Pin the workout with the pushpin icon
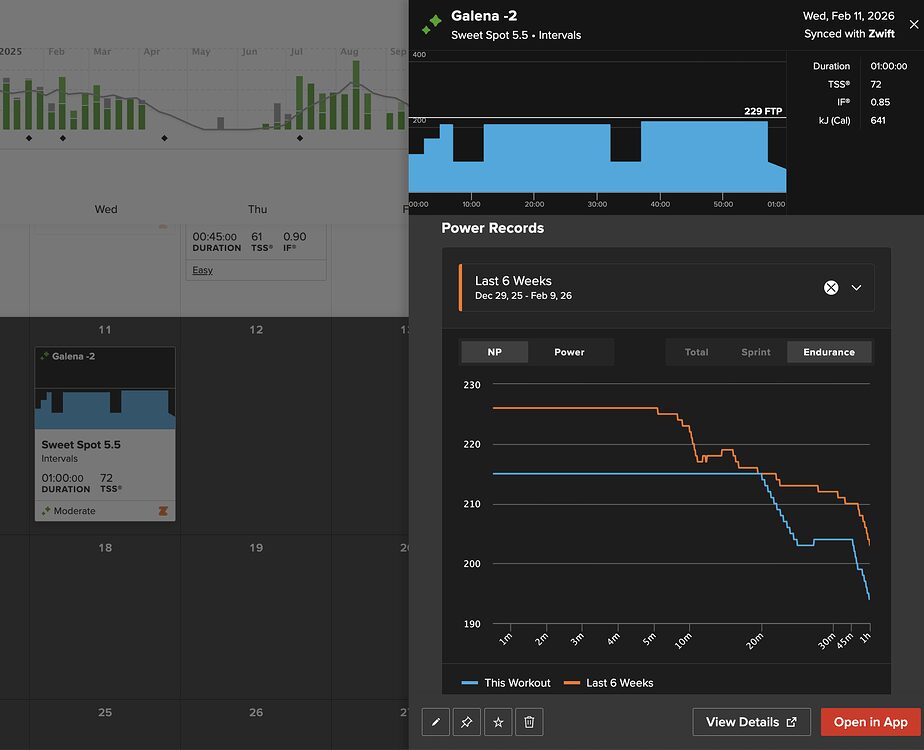Viewport: 924px width, 750px height. pyautogui.click(x=467, y=722)
